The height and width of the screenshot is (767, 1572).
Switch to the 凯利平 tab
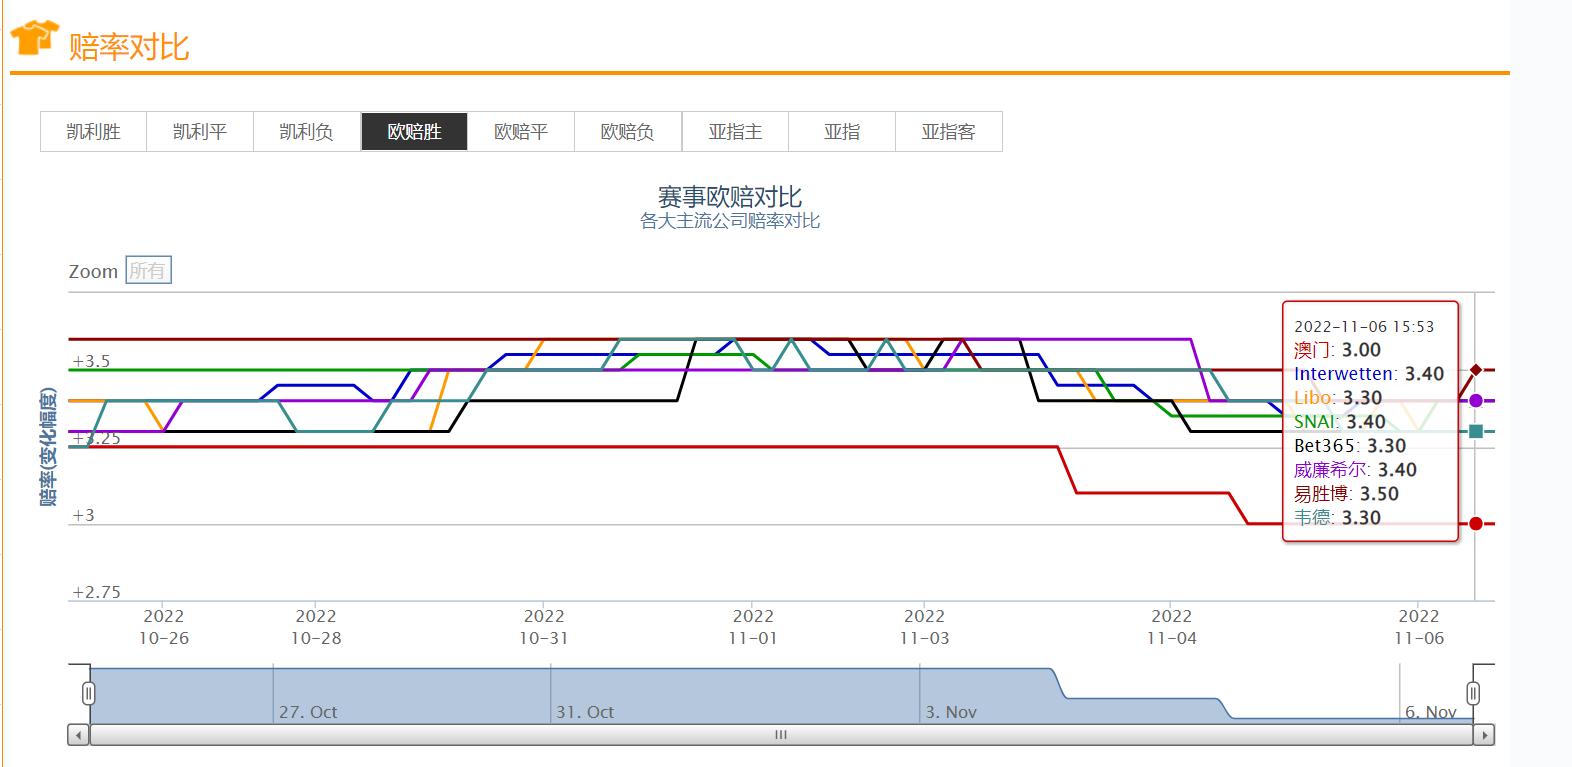click(200, 131)
